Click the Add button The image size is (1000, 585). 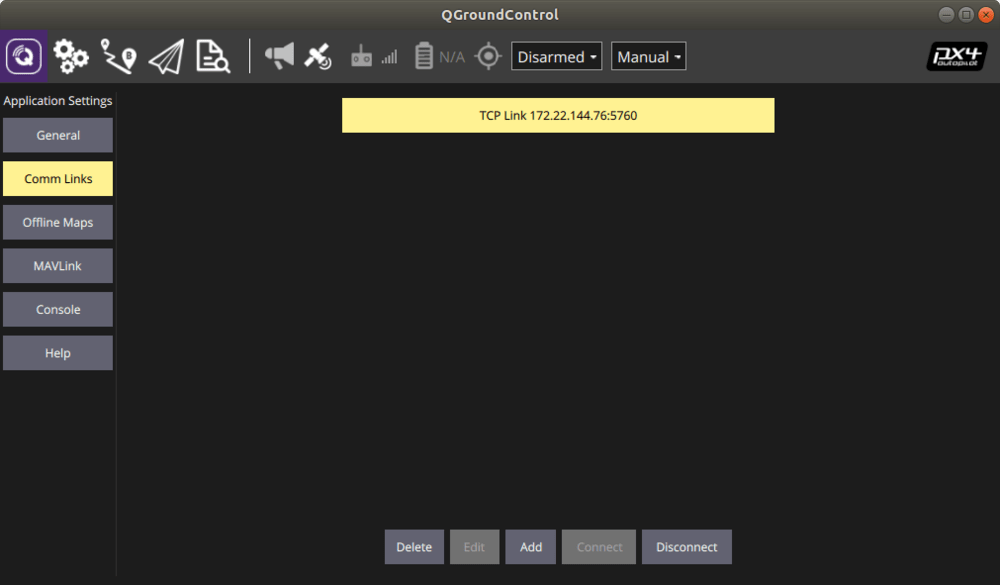click(x=531, y=547)
